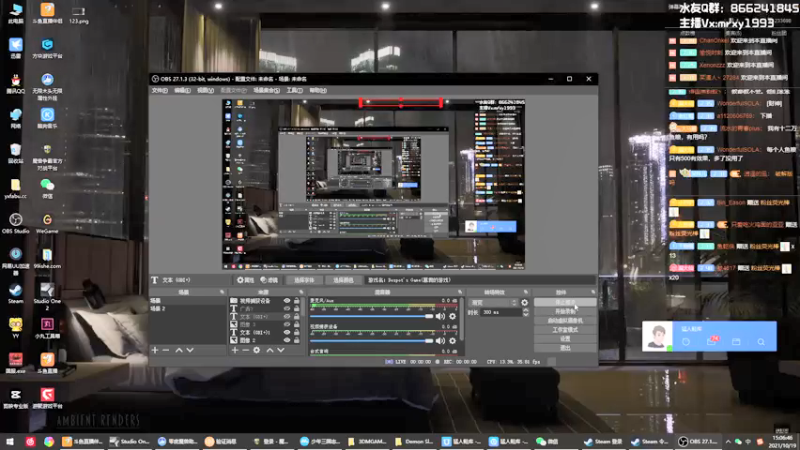Open the Windows Start menu
The width and height of the screenshot is (800, 450).
pyautogui.click(x=10, y=441)
